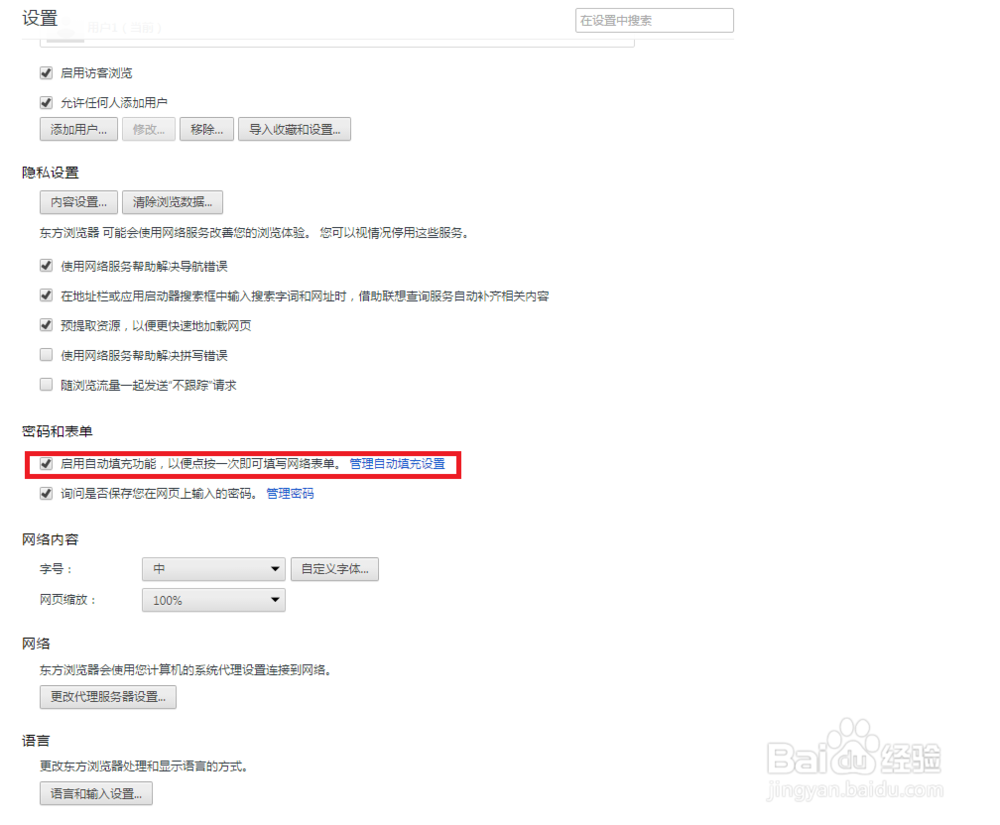1000x825 pixels.
Task: Open the search settings input field
Action: click(654, 20)
